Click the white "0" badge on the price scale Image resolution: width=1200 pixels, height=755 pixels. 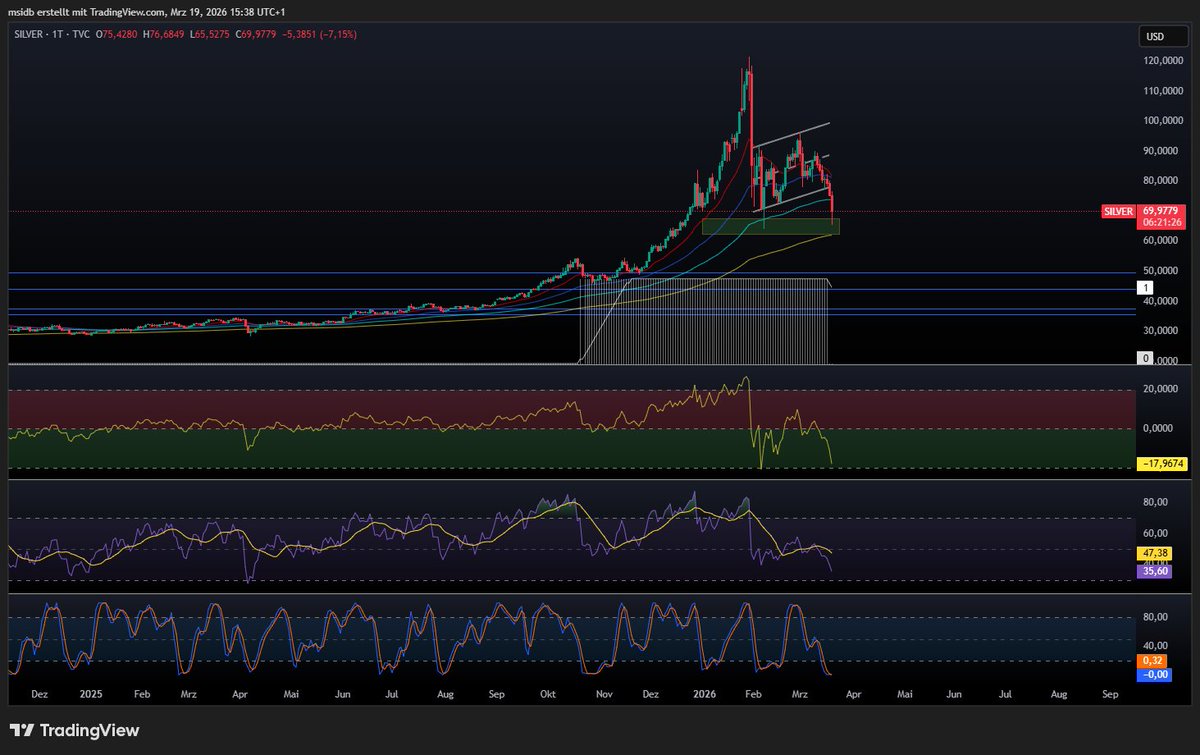pos(1144,357)
